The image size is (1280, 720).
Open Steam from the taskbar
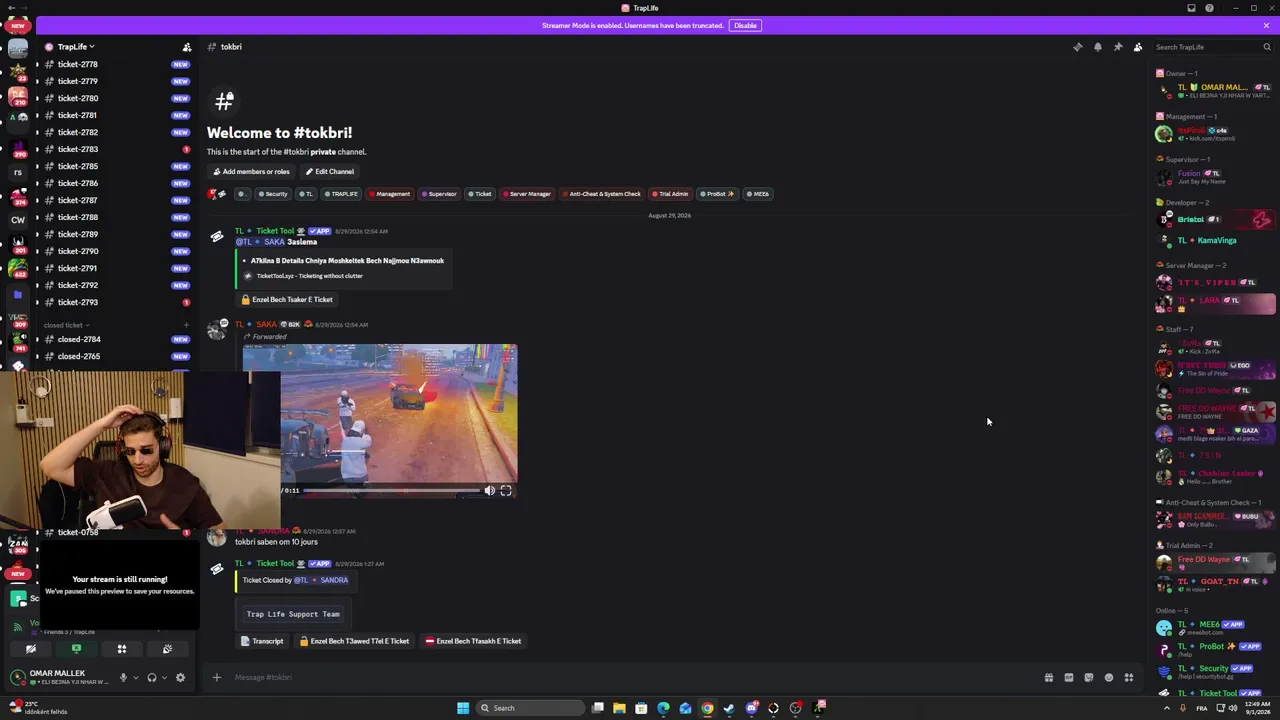(729, 708)
